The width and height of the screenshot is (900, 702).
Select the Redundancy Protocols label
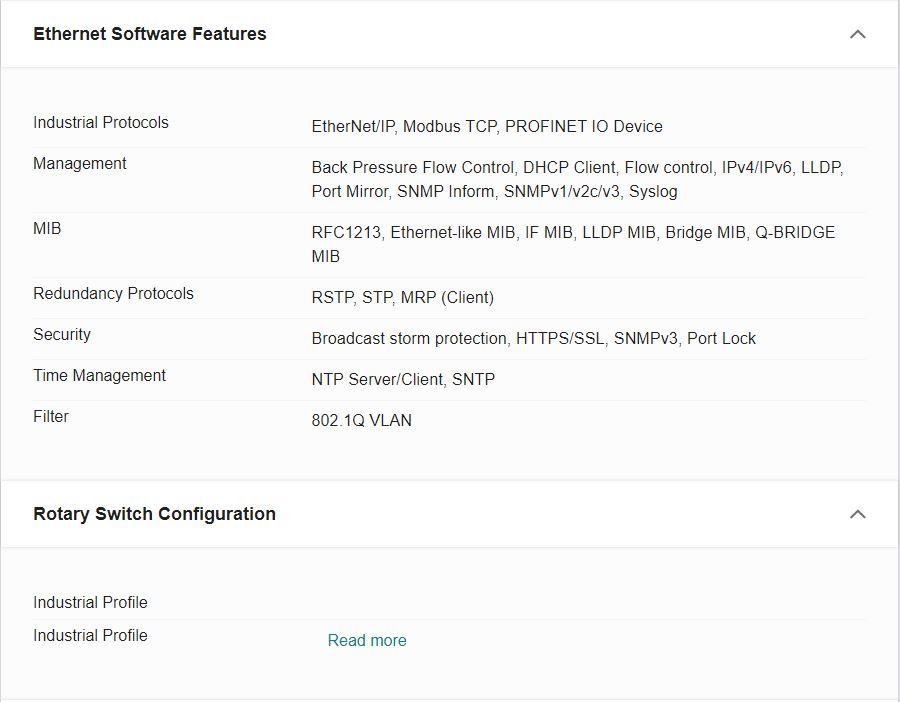pos(114,293)
